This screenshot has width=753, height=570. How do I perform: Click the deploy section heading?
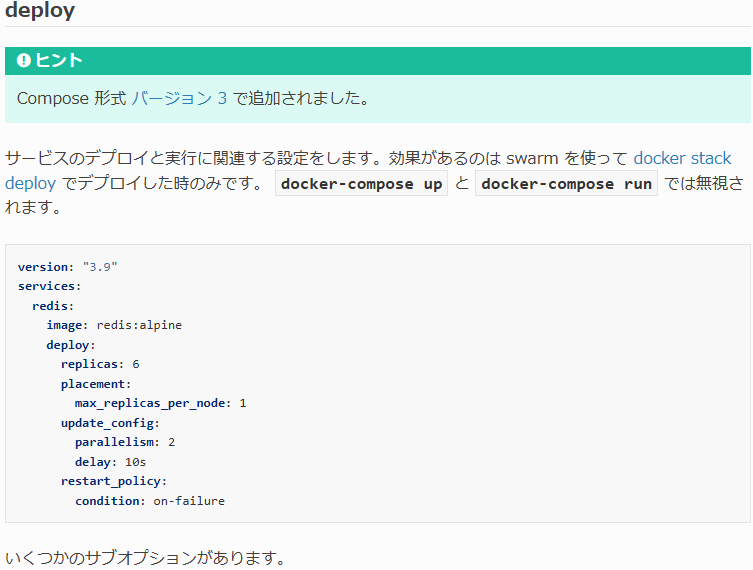[x=40, y=11]
